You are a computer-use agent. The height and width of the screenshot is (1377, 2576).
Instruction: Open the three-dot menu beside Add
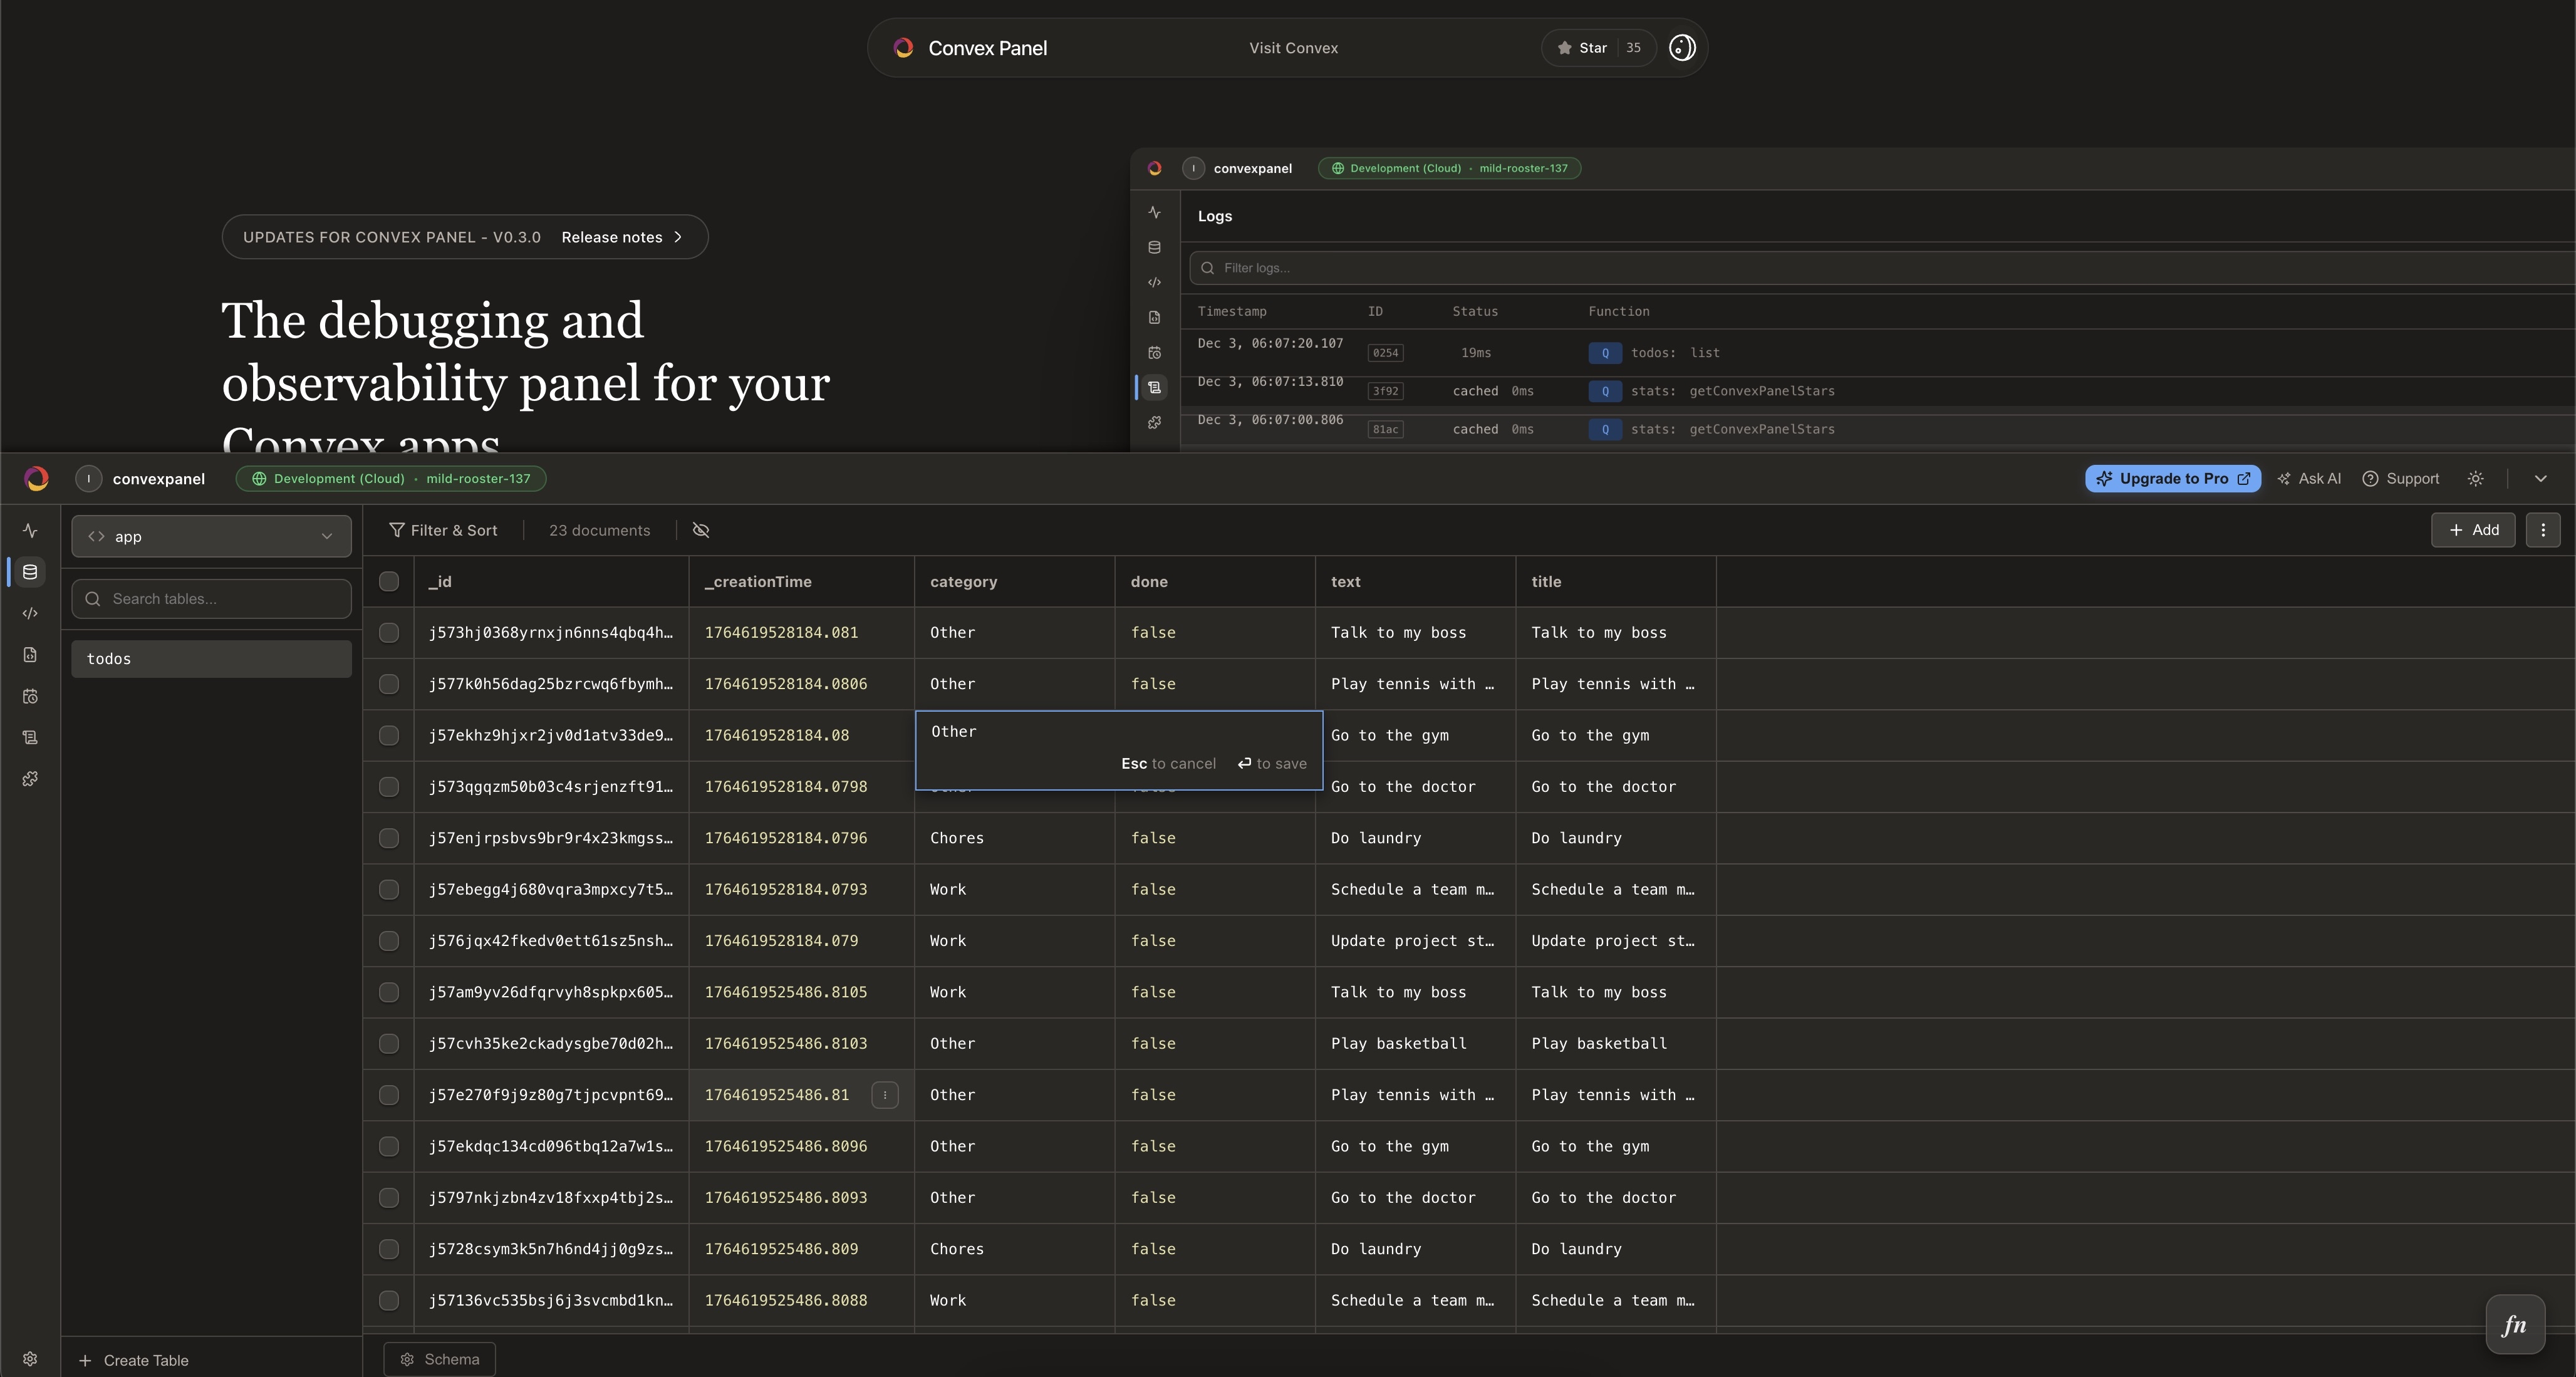2543,531
